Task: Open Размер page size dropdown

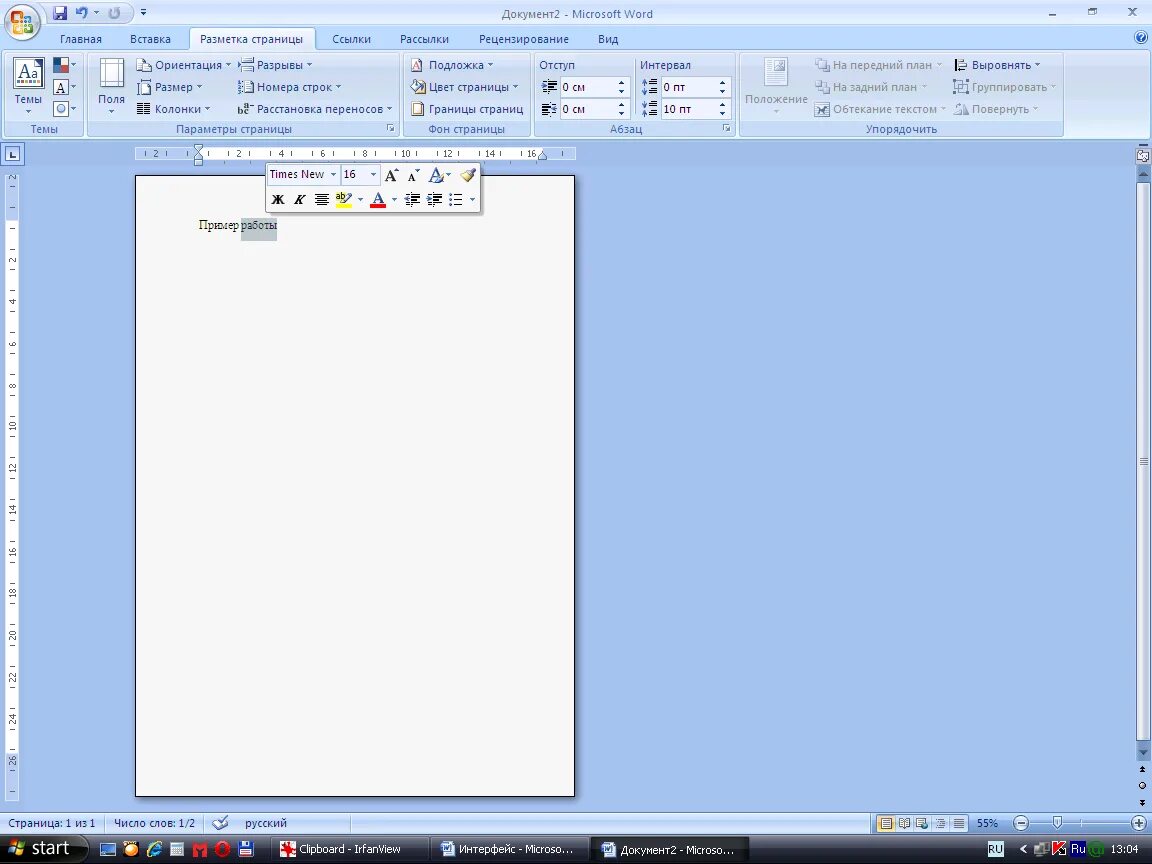Action: click(170, 87)
